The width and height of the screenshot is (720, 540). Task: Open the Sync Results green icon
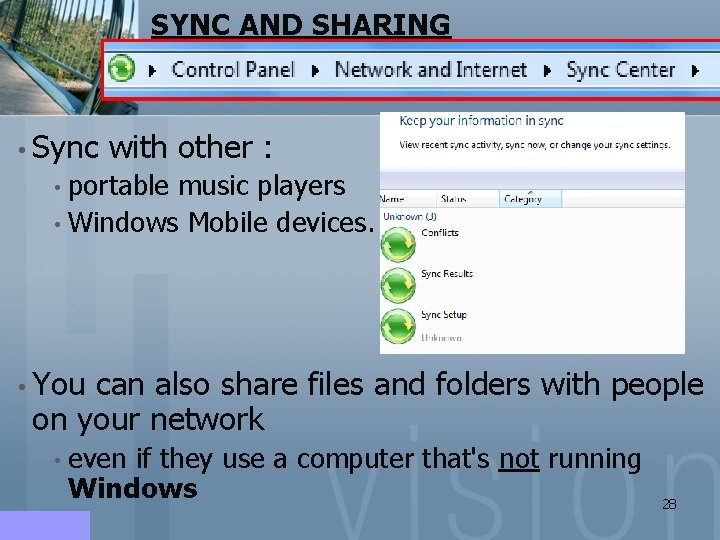(x=398, y=285)
